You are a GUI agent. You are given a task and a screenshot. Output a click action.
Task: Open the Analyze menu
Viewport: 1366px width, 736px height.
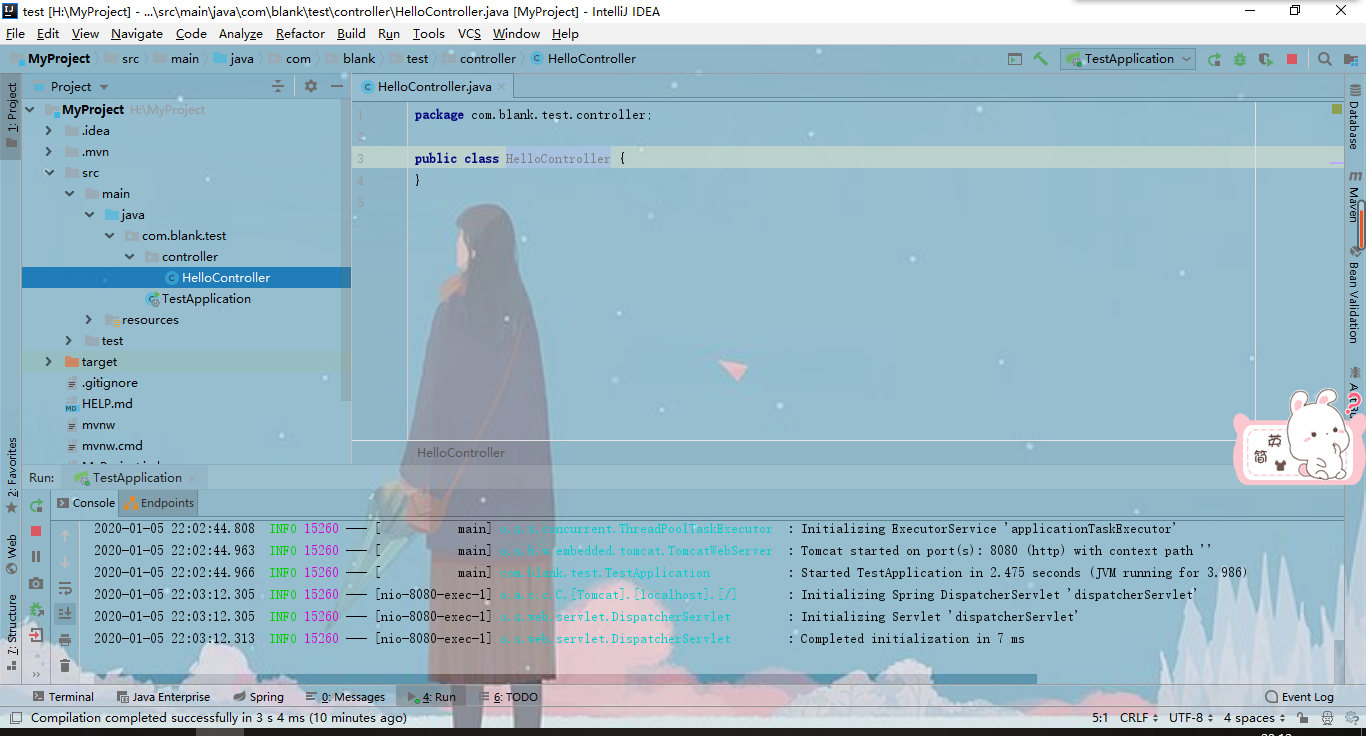point(240,33)
